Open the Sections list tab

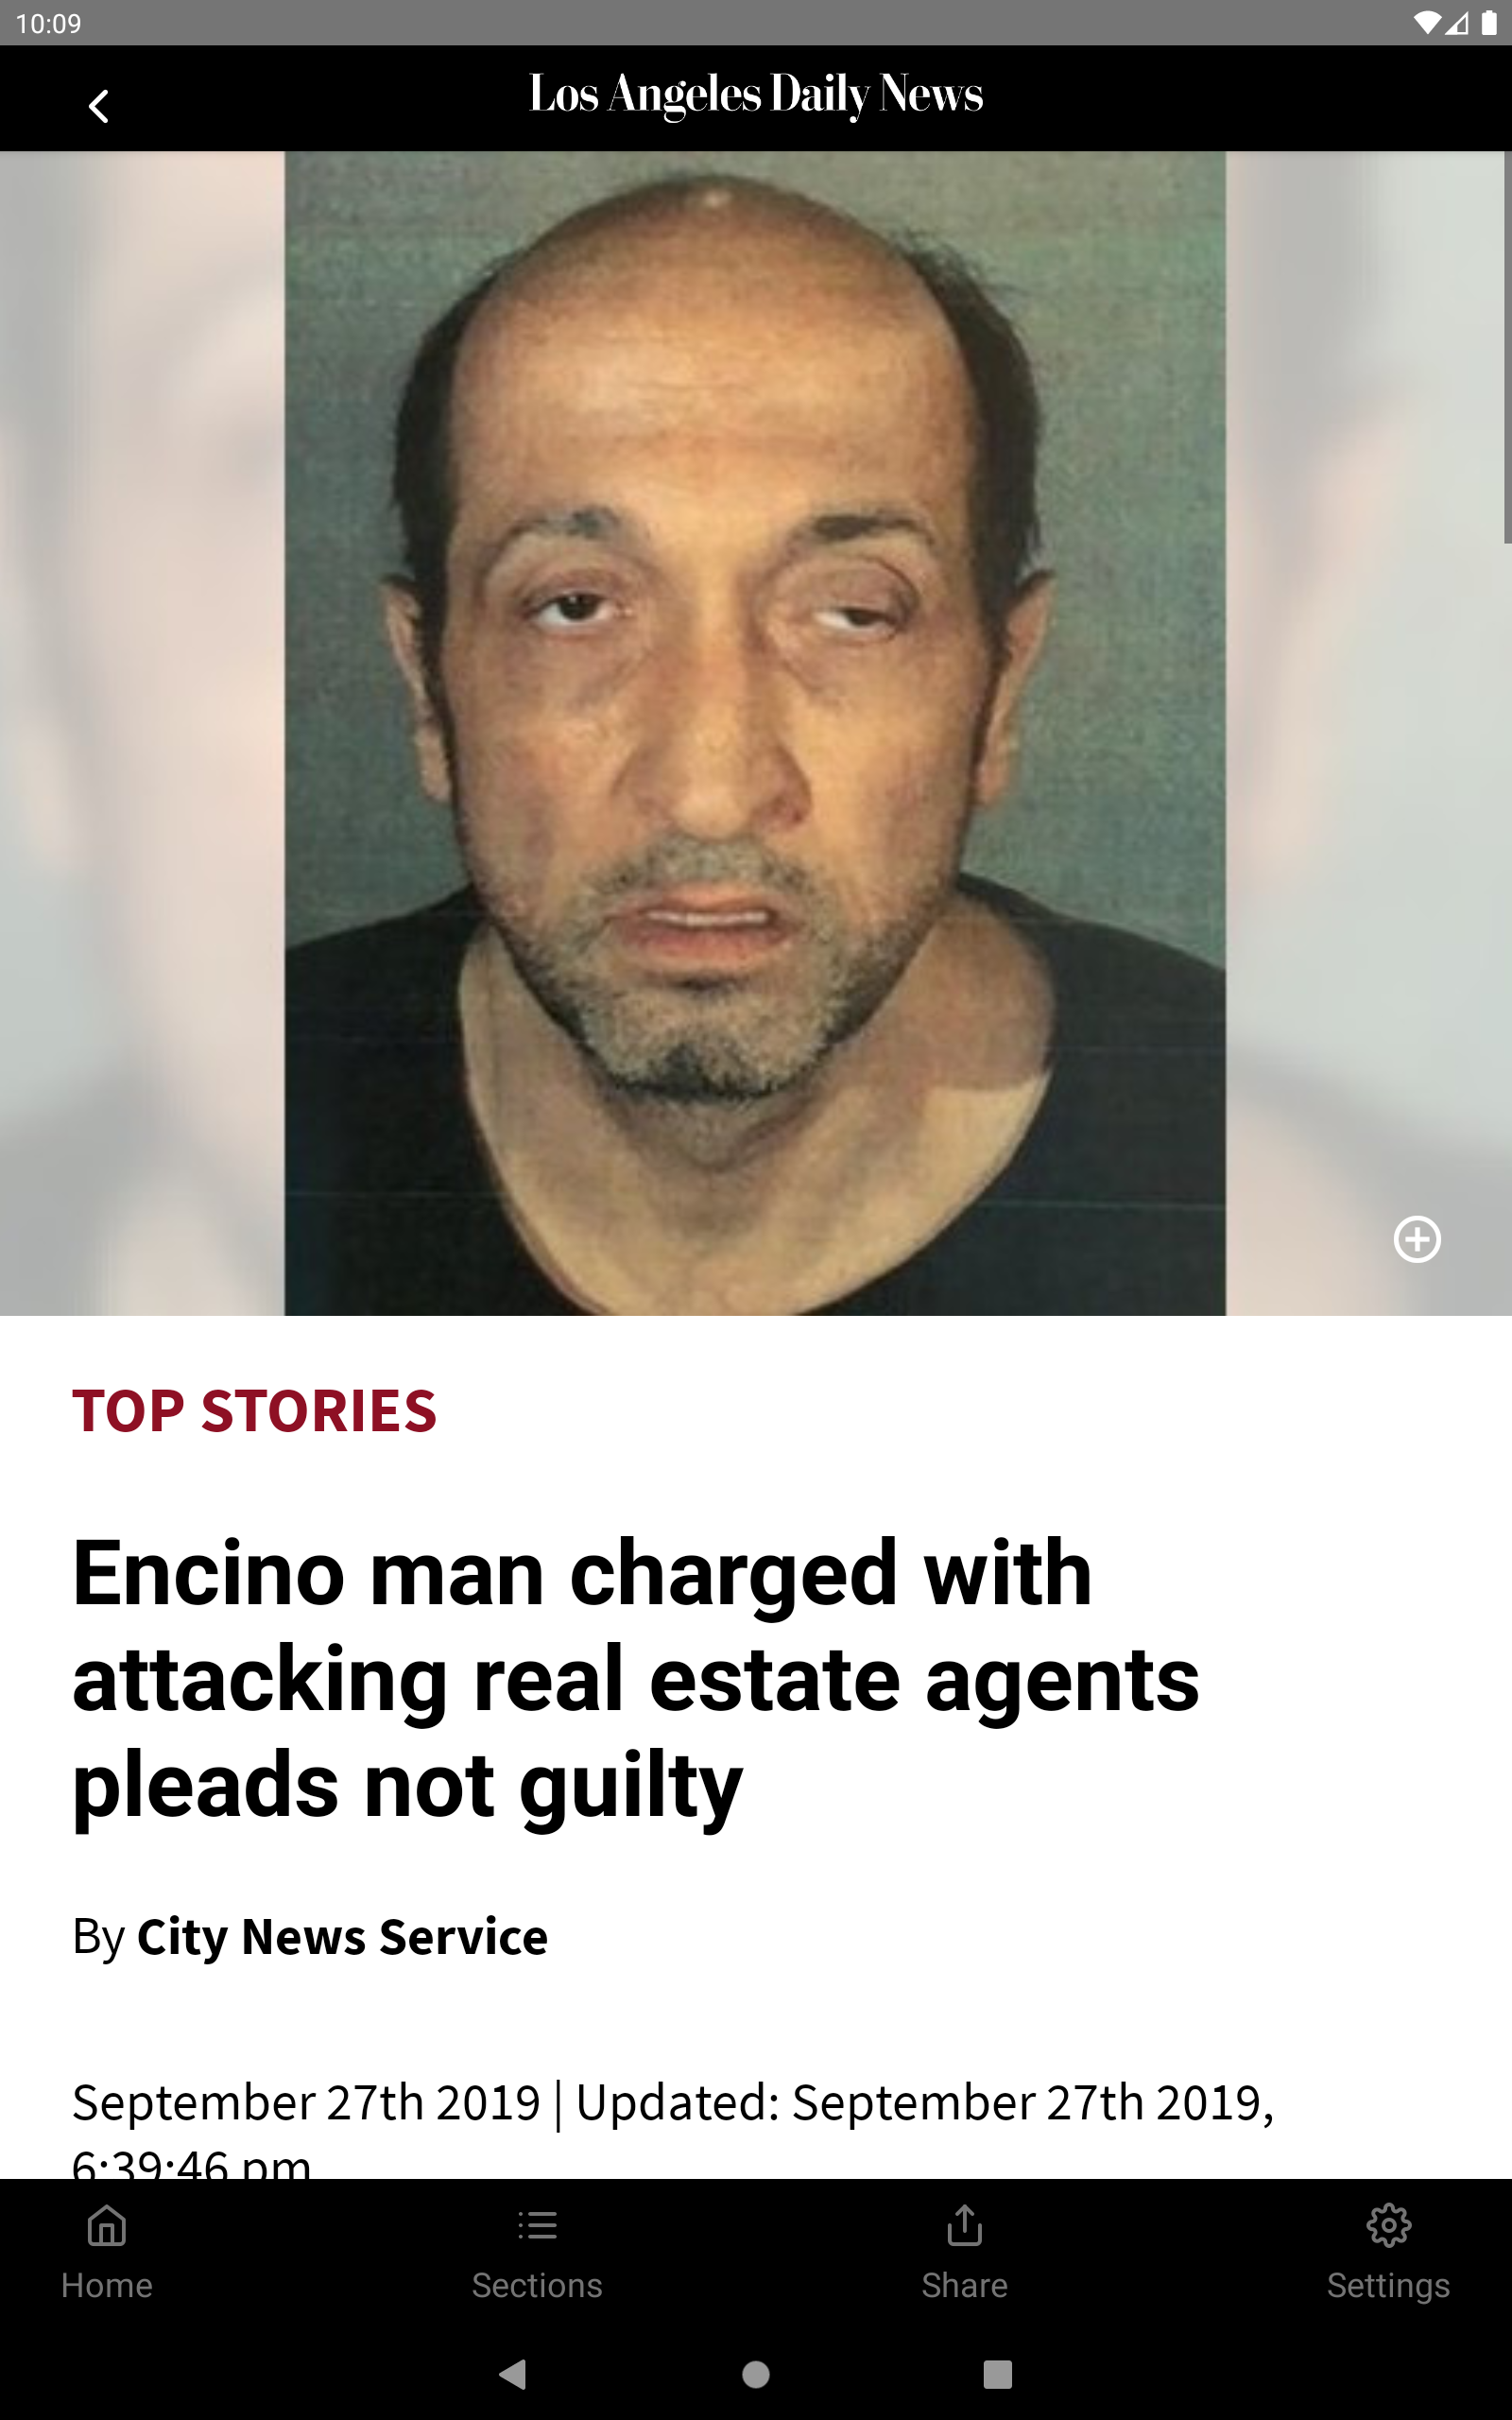537,2255
